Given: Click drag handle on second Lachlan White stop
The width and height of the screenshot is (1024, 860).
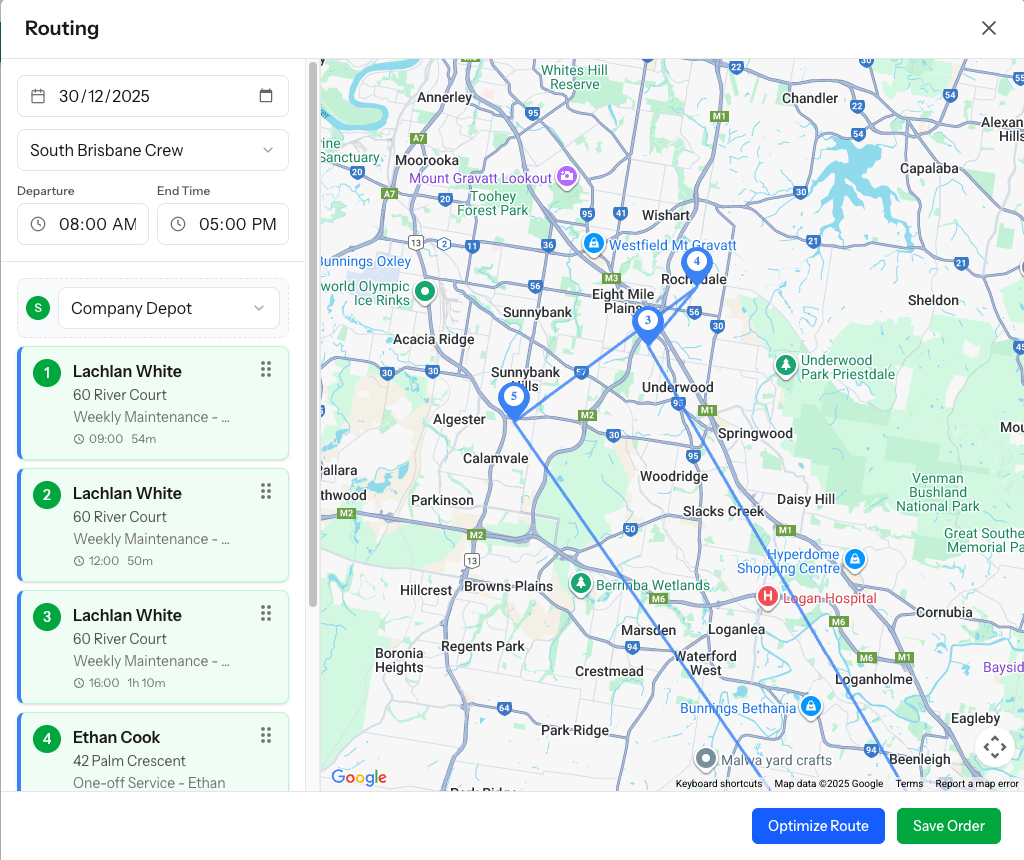Looking at the screenshot, I should click(266, 491).
